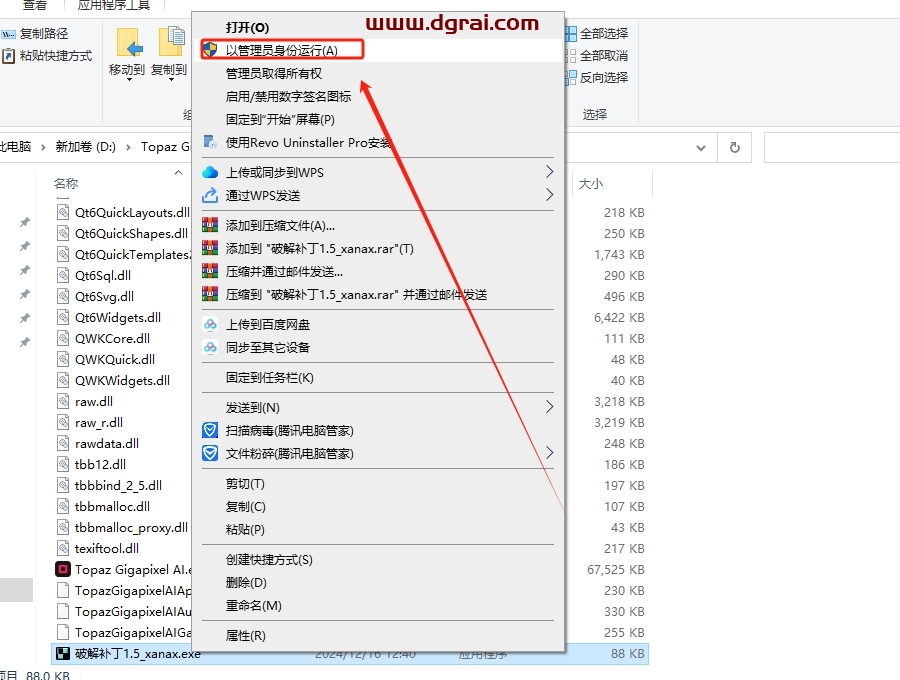Click 复制路径 in the ribbon
This screenshot has width=900, height=680.
point(44,34)
